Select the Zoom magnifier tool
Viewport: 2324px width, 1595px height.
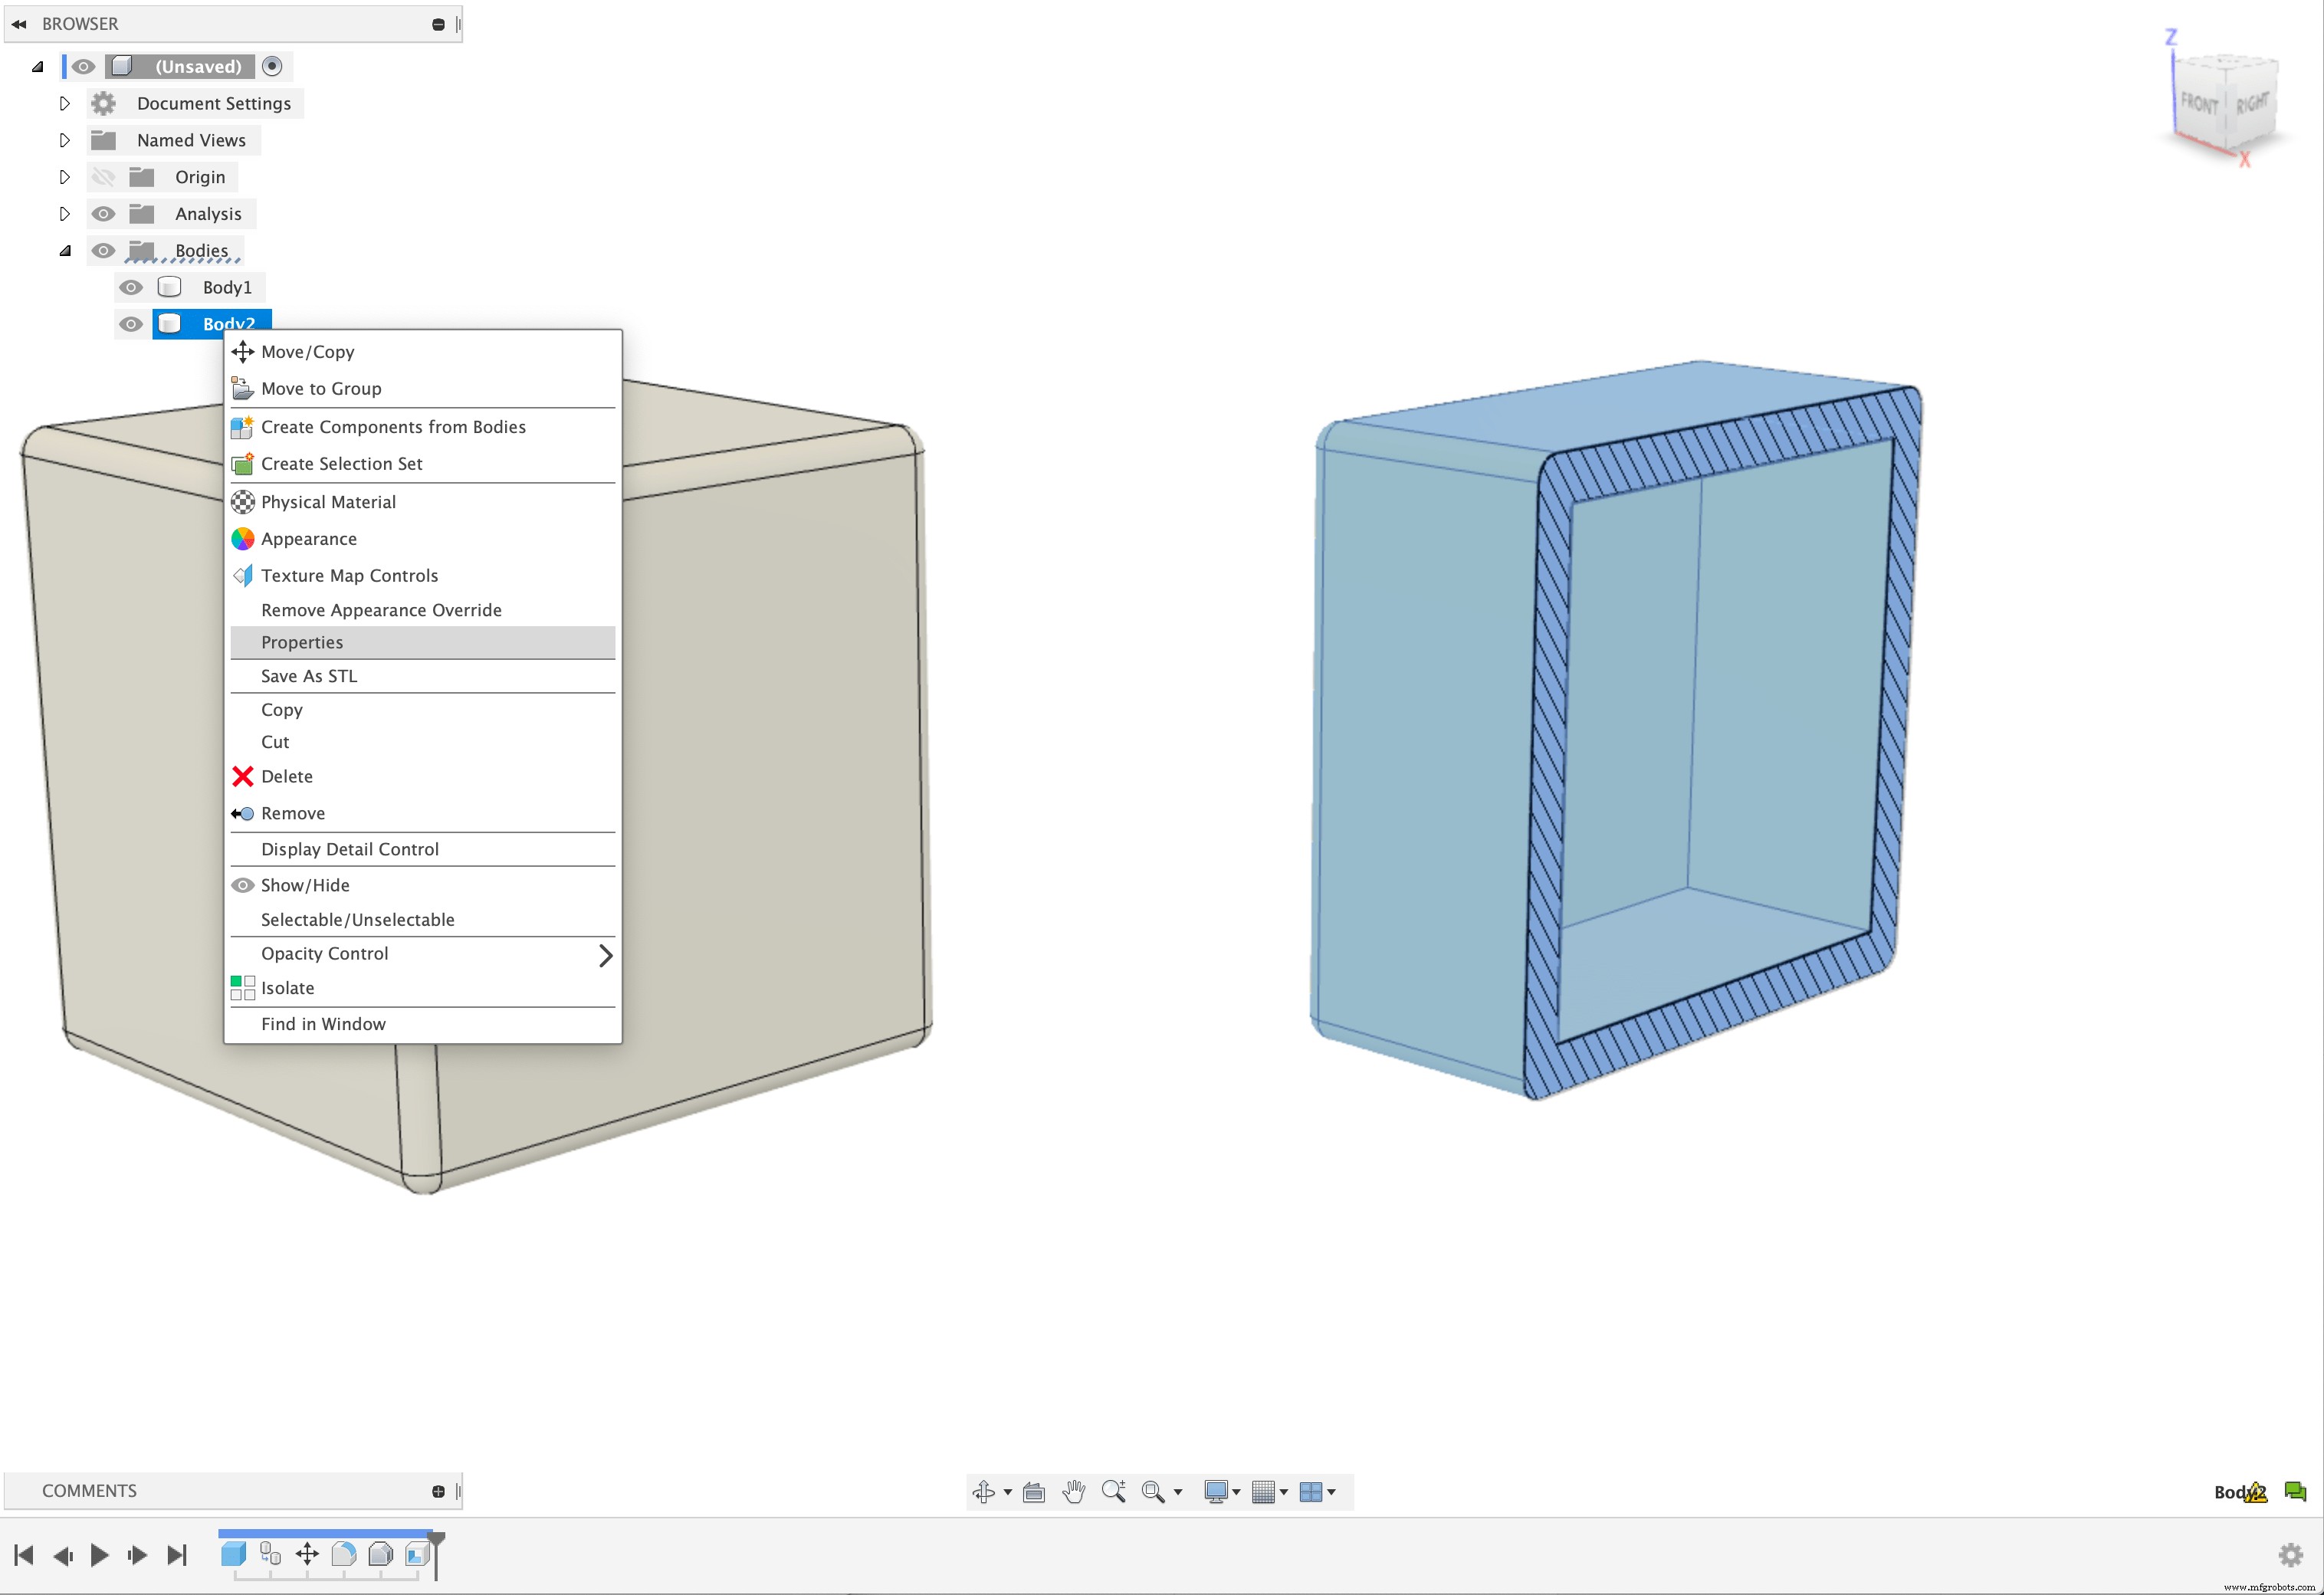pyautogui.click(x=1113, y=1491)
